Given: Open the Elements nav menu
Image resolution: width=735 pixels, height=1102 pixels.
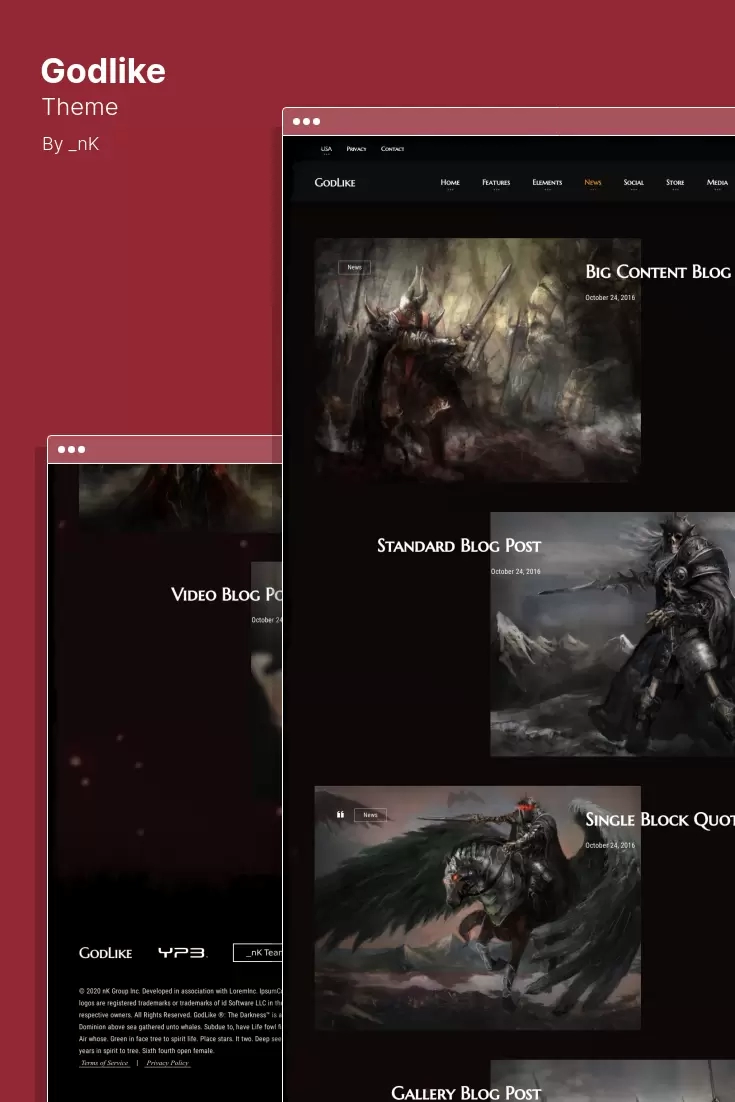Looking at the screenshot, I should [x=547, y=182].
